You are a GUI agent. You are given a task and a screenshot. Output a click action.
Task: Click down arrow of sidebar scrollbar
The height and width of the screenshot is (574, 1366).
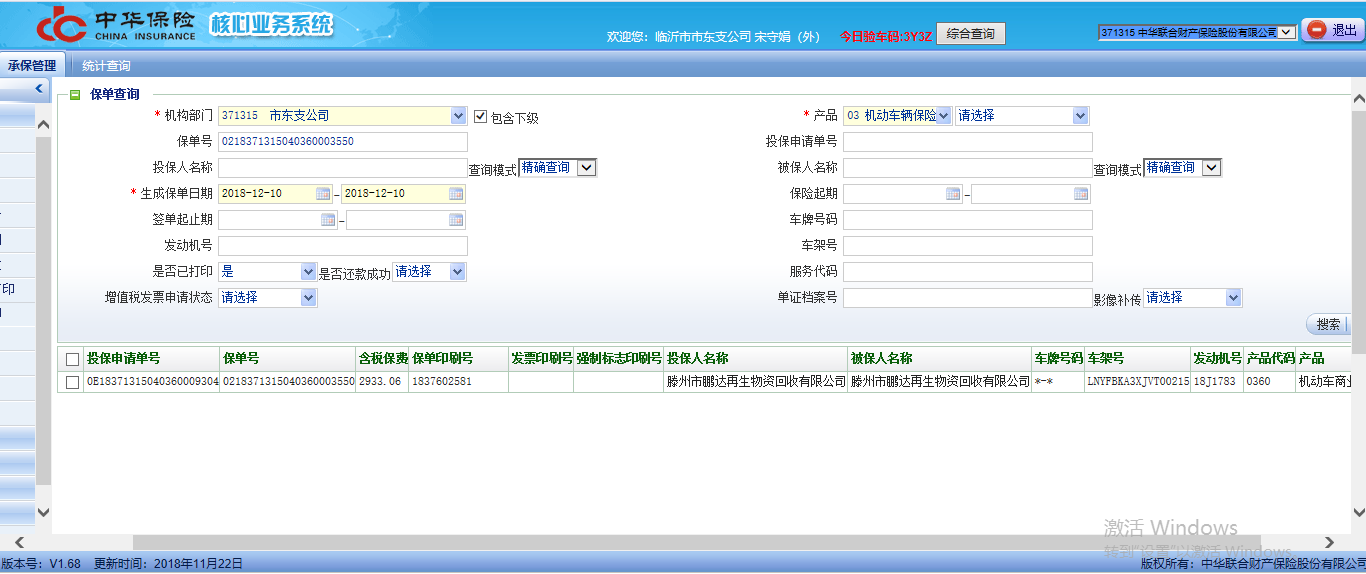tap(43, 512)
